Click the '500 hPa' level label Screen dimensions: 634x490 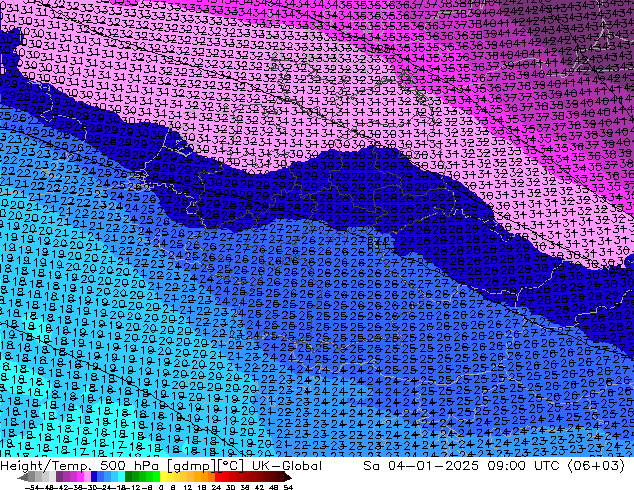tap(129, 466)
